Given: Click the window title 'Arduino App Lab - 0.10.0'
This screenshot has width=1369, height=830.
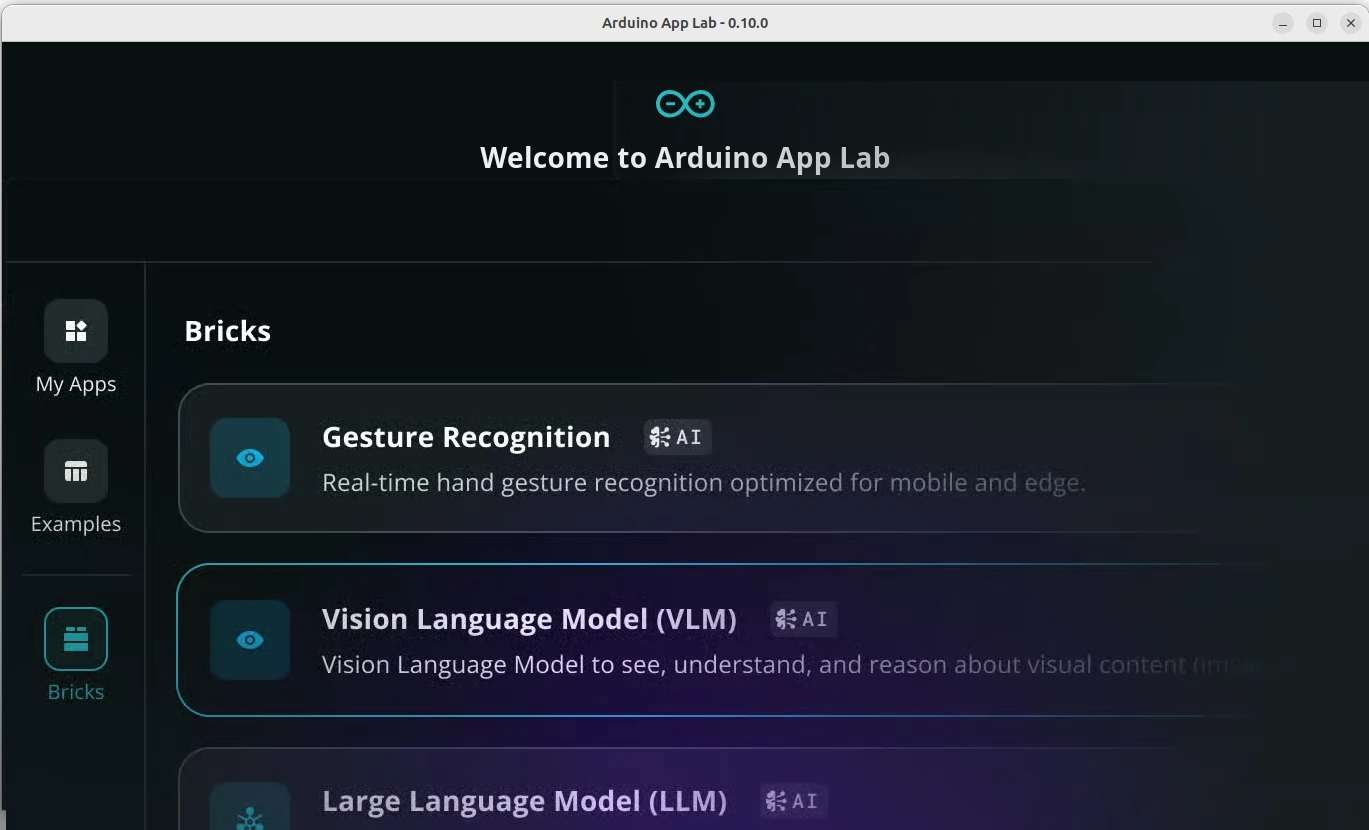Looking at the screenshot, I should coord(685,23).
